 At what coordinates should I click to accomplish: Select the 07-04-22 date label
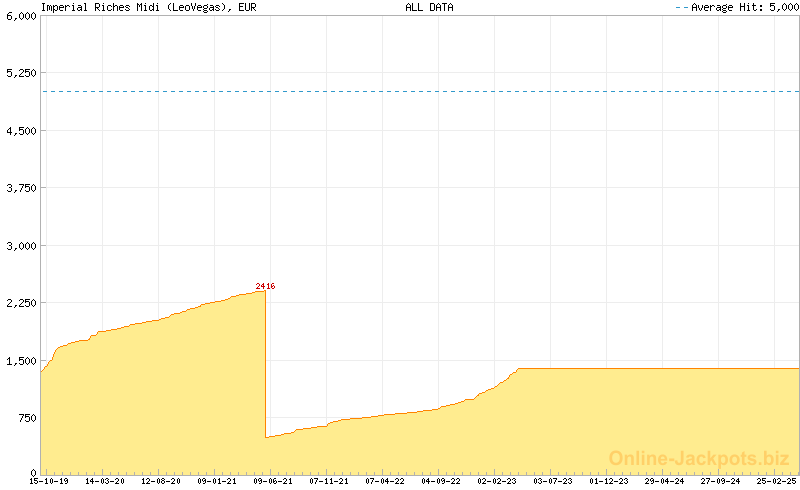385,481
